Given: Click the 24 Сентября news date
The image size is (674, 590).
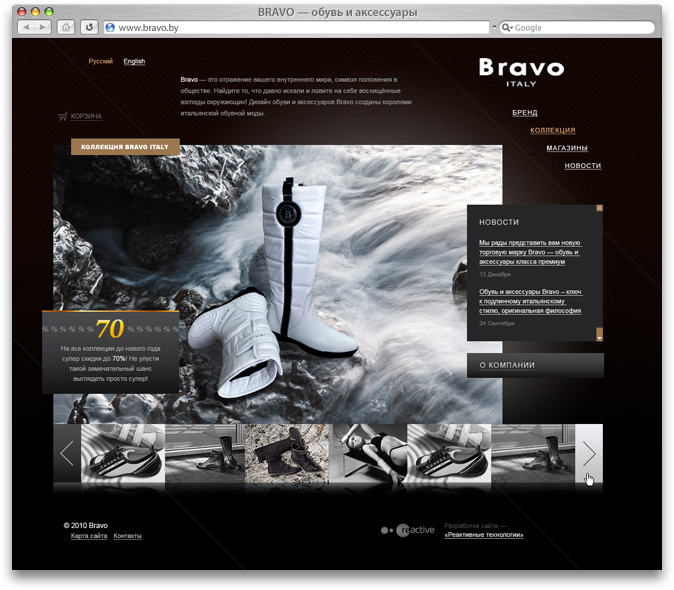Looking at the screenshot, I should point(496,323).
